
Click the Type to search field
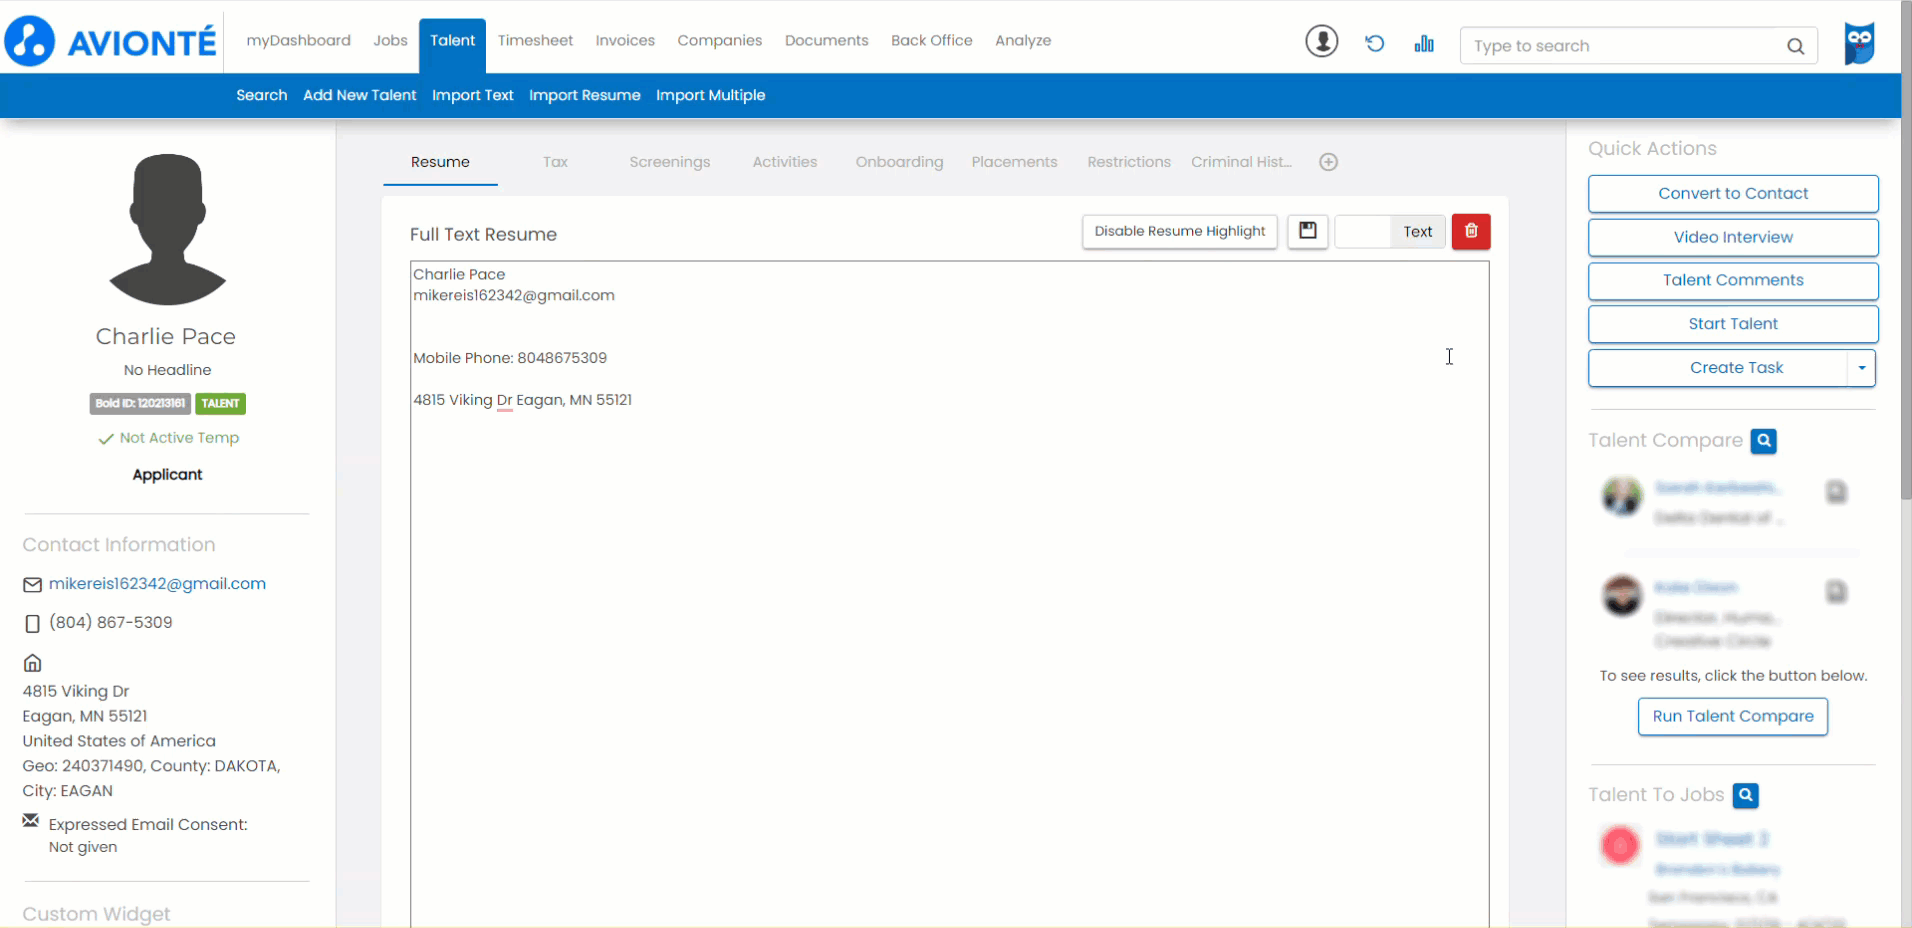1620,45
